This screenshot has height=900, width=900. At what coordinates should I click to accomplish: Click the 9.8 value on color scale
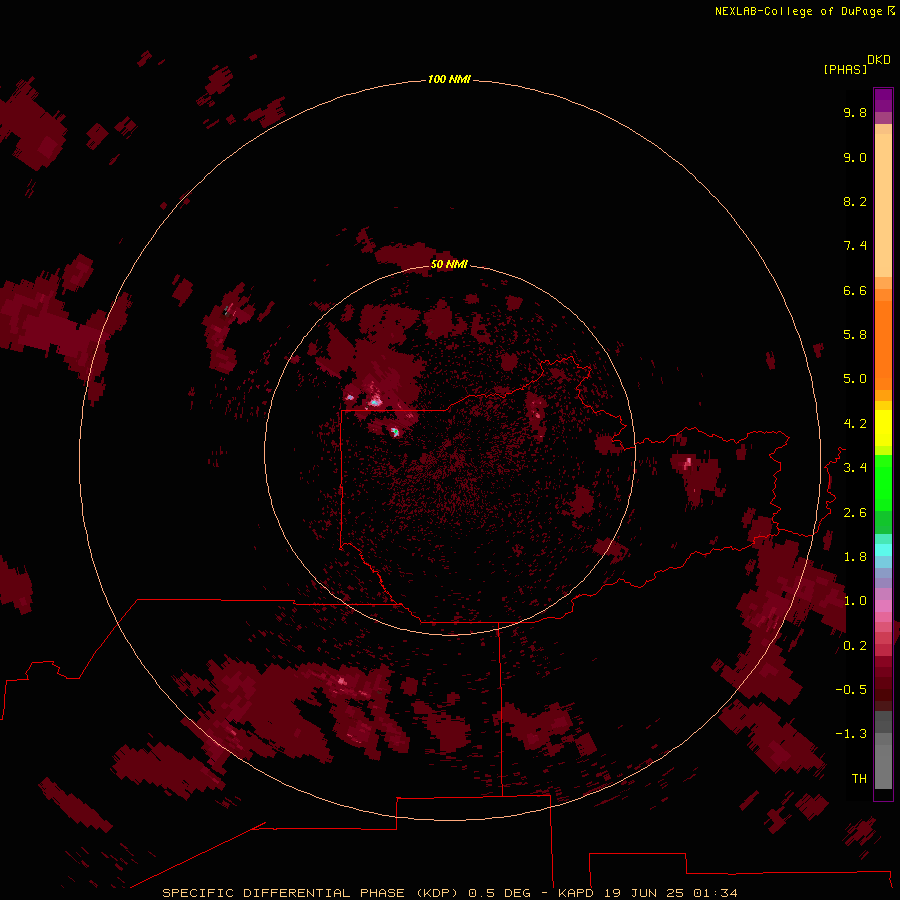pos(855,112)
